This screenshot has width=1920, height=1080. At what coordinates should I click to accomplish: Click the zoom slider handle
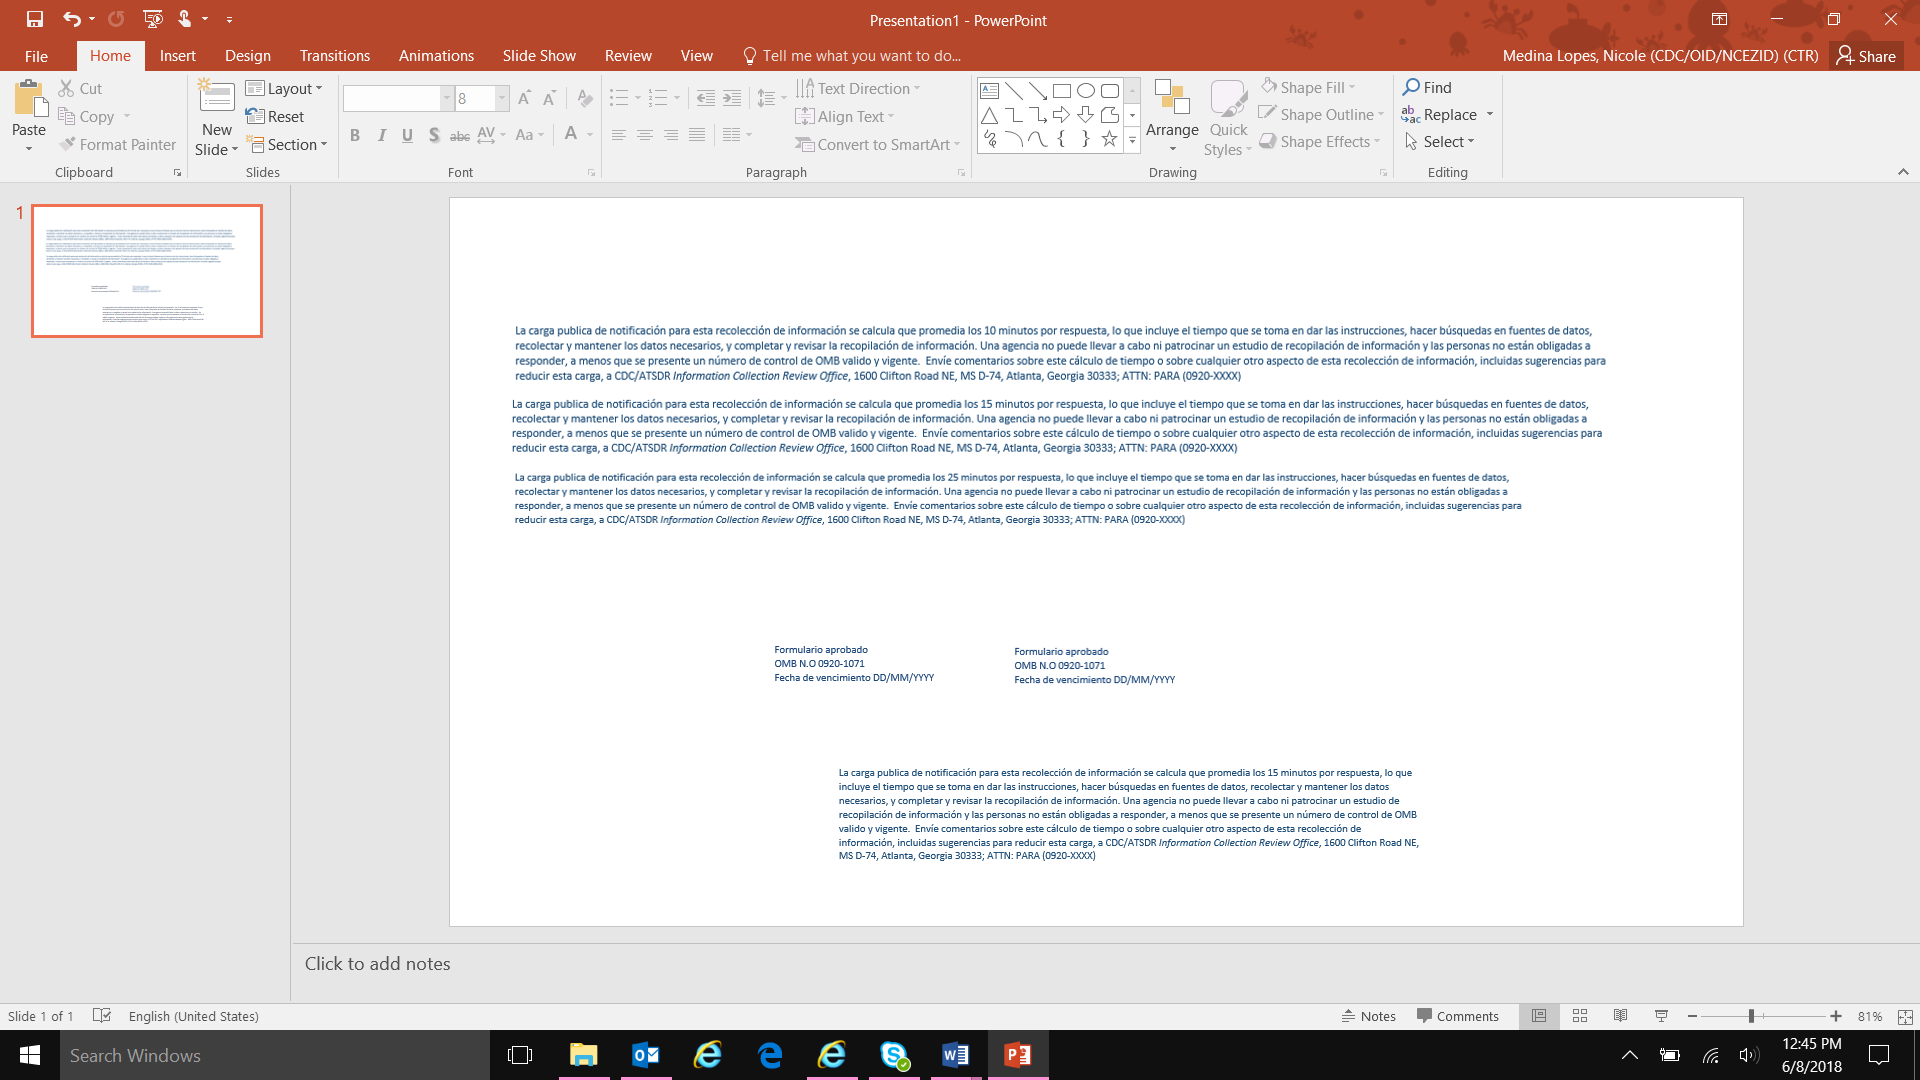(x=1751, y=1016)
